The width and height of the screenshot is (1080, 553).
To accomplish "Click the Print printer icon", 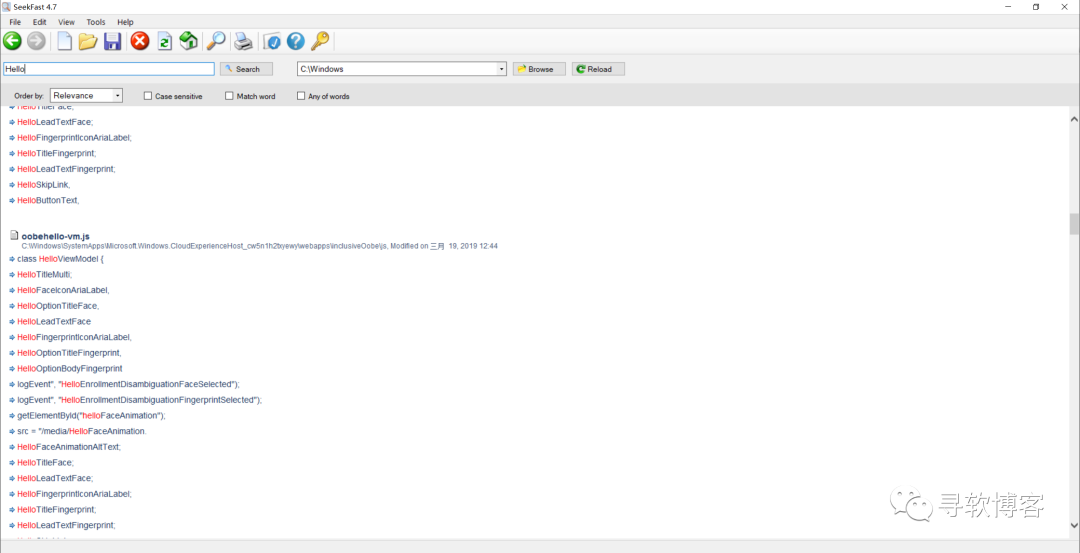I will (243, 42).
